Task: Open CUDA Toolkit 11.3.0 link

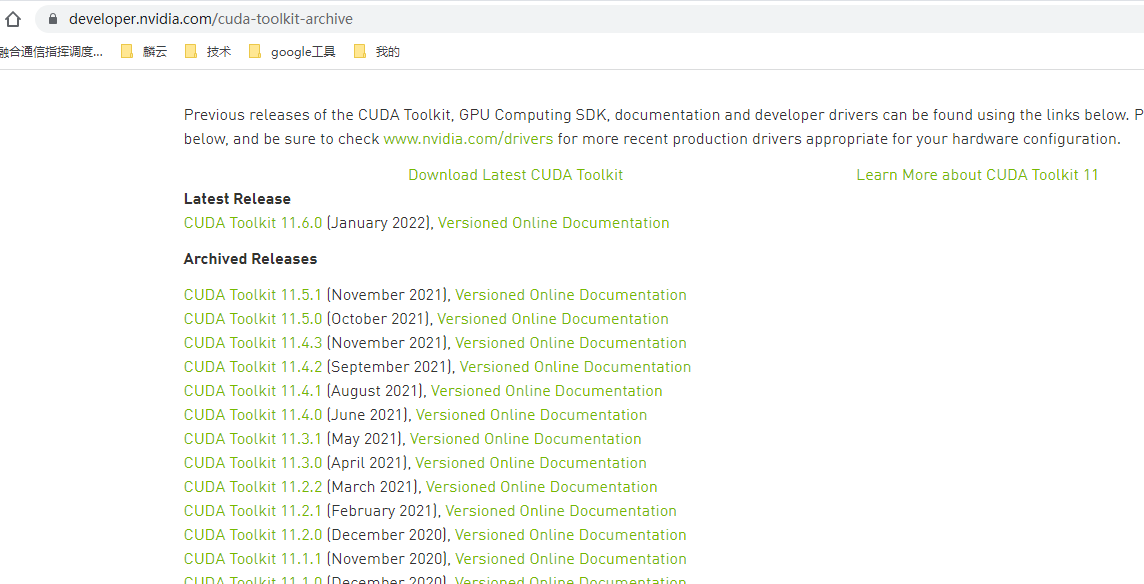Action: point(252,464)
